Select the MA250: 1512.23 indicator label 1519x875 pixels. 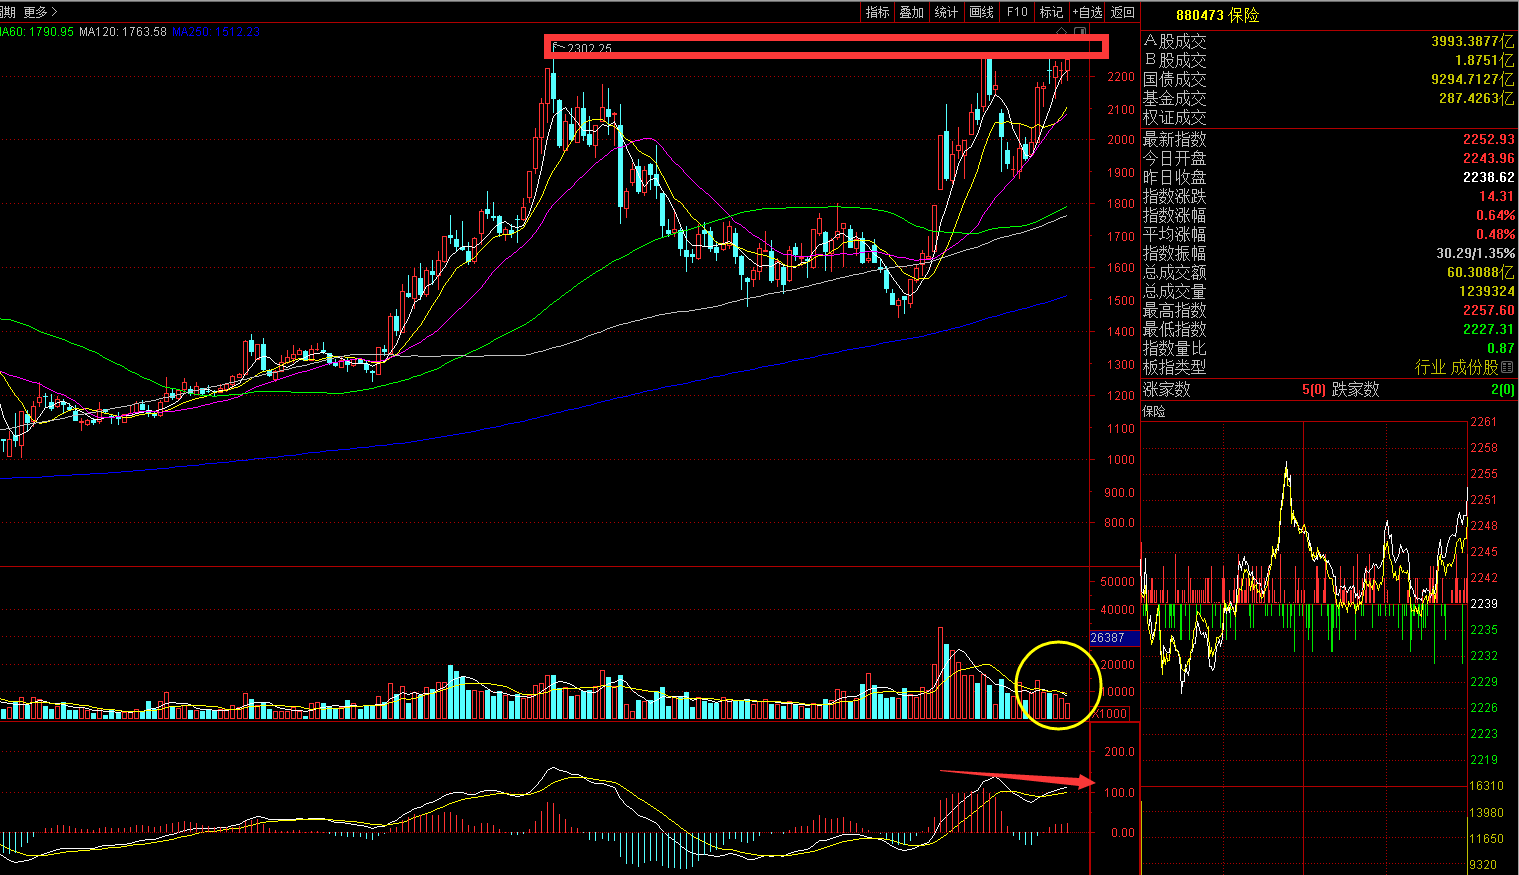[216, 32]
